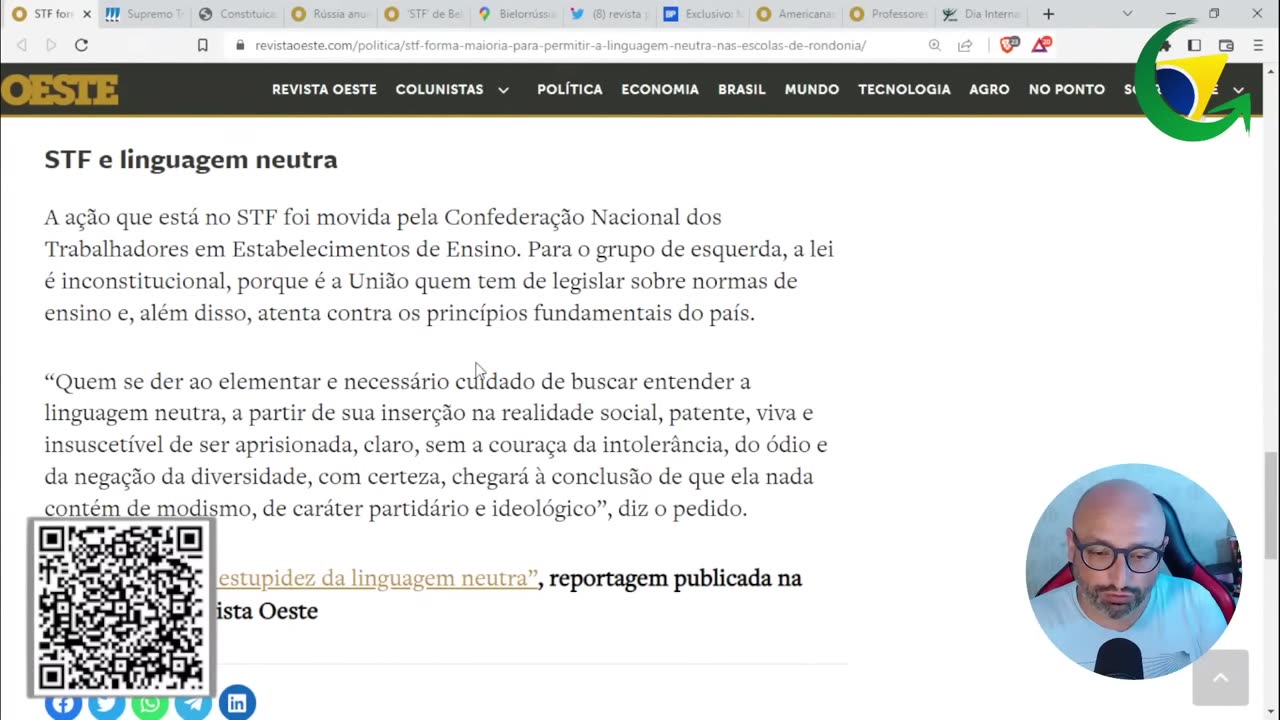Screen dimensions: 1280x720
Task: Click the scrollbar up arrow
Action: pyautogui.click(x=1271, y=70)
